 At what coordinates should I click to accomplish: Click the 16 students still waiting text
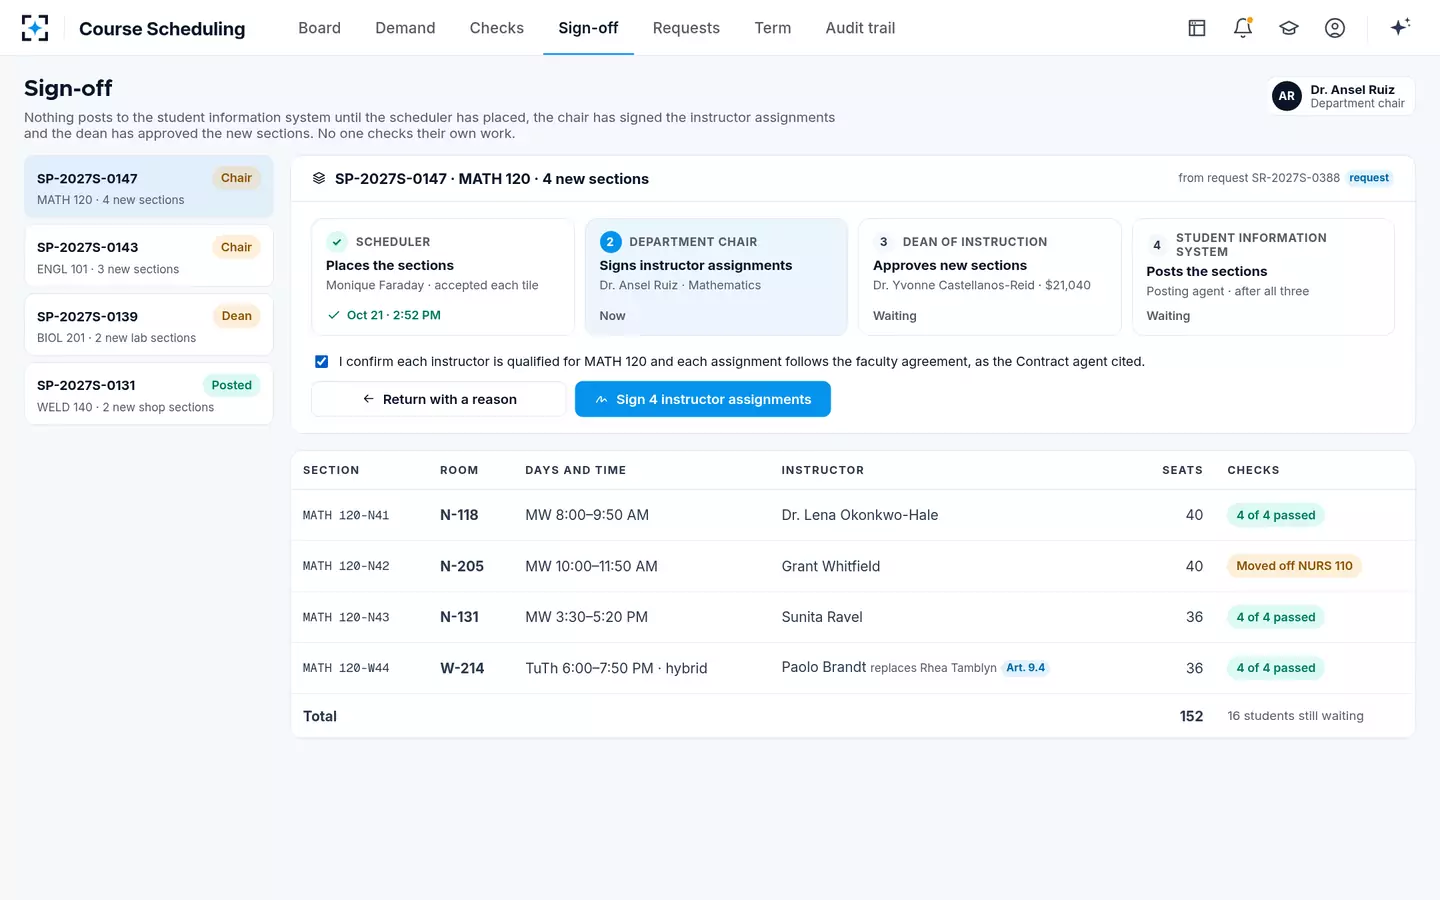point(1295,716)
